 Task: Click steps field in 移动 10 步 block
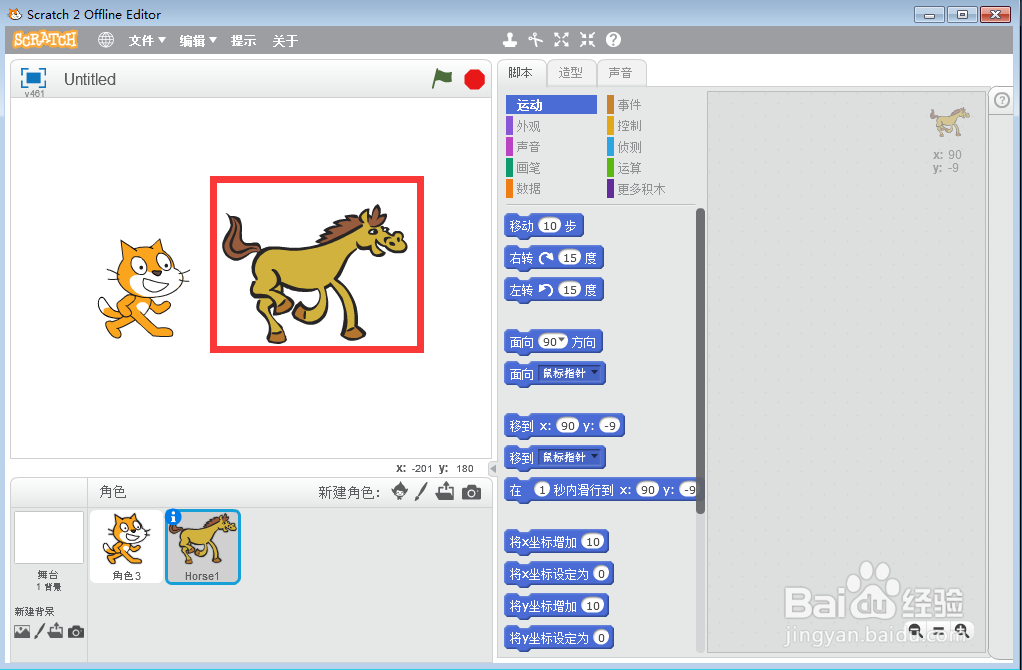pos(551,226)
